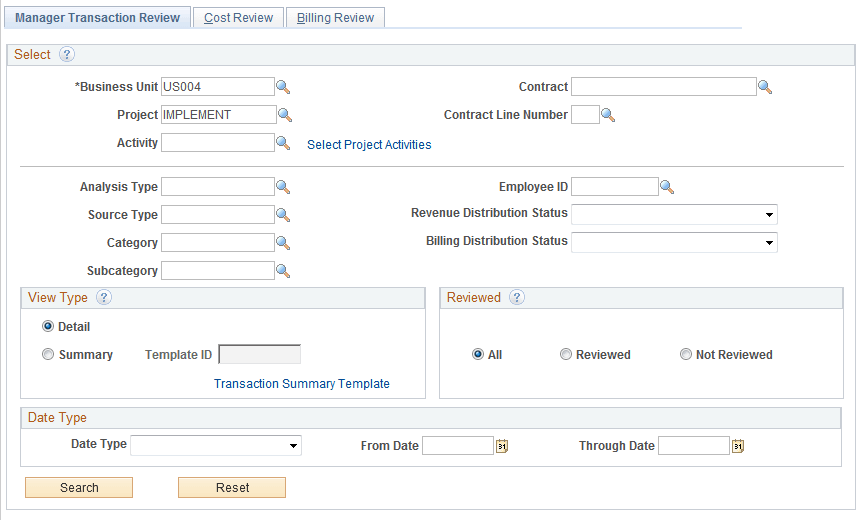Open Through Date calendar picker
The image size is (866, 520).
click(x=738, y=446)
